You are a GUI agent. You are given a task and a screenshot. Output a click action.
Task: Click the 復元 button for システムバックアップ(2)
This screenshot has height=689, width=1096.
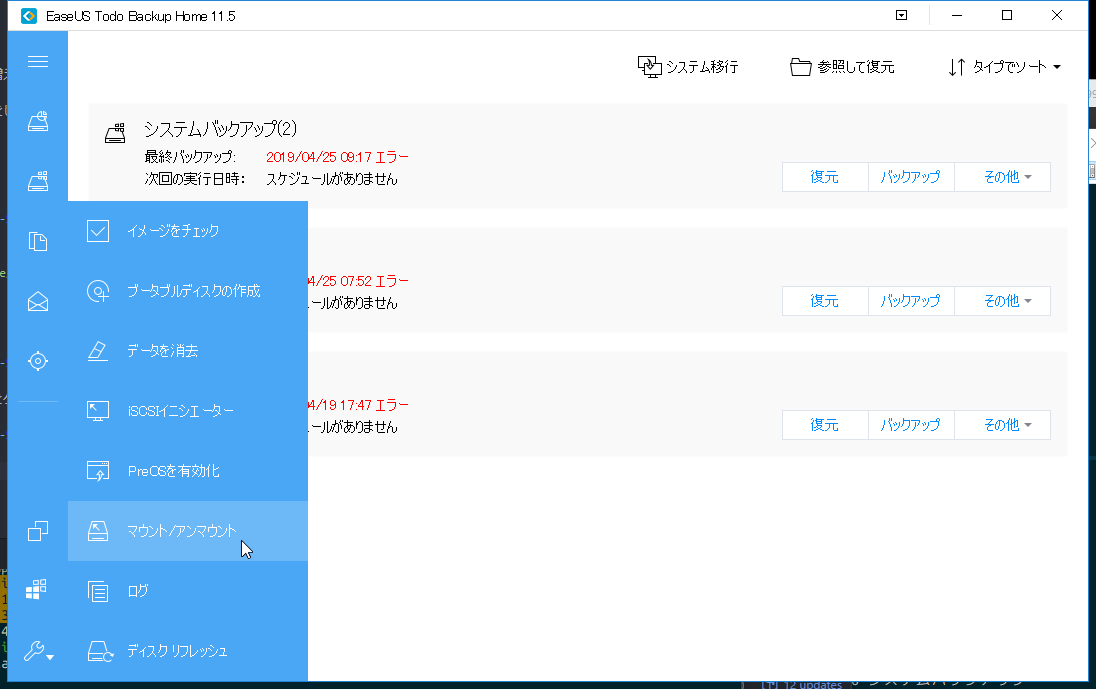coord(824,176)
